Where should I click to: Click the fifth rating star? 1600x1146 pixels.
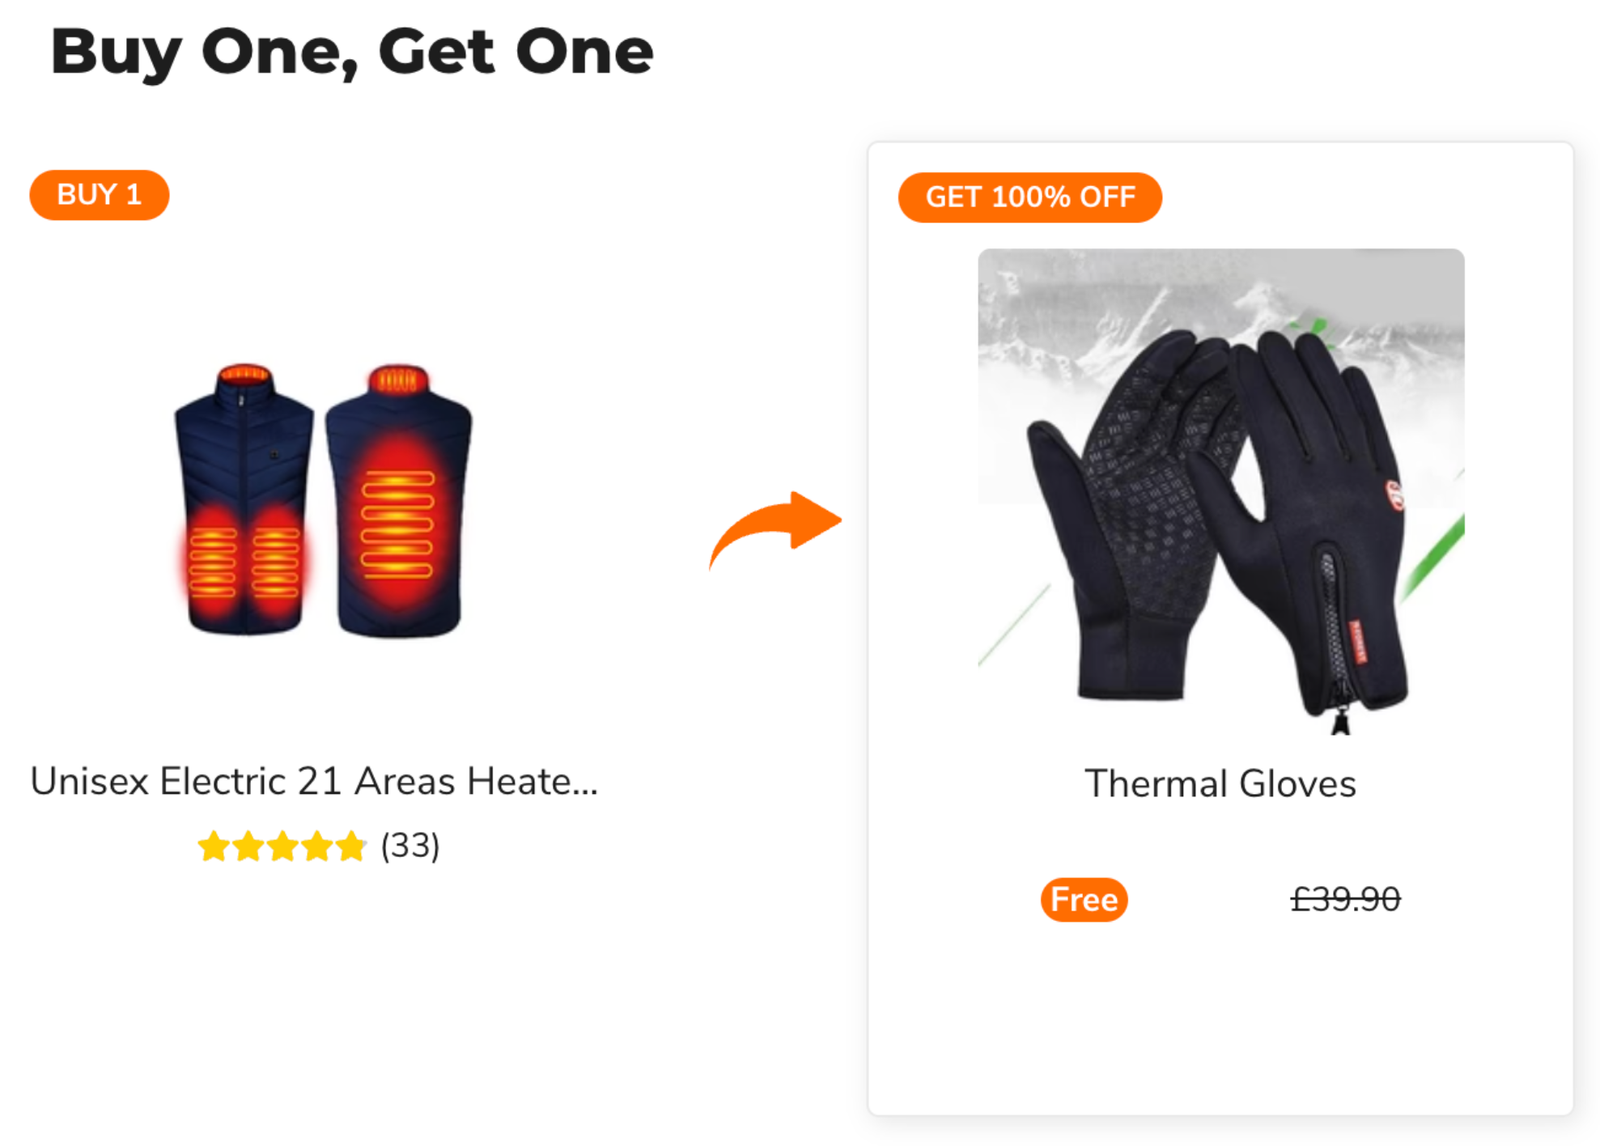[351, 847]
